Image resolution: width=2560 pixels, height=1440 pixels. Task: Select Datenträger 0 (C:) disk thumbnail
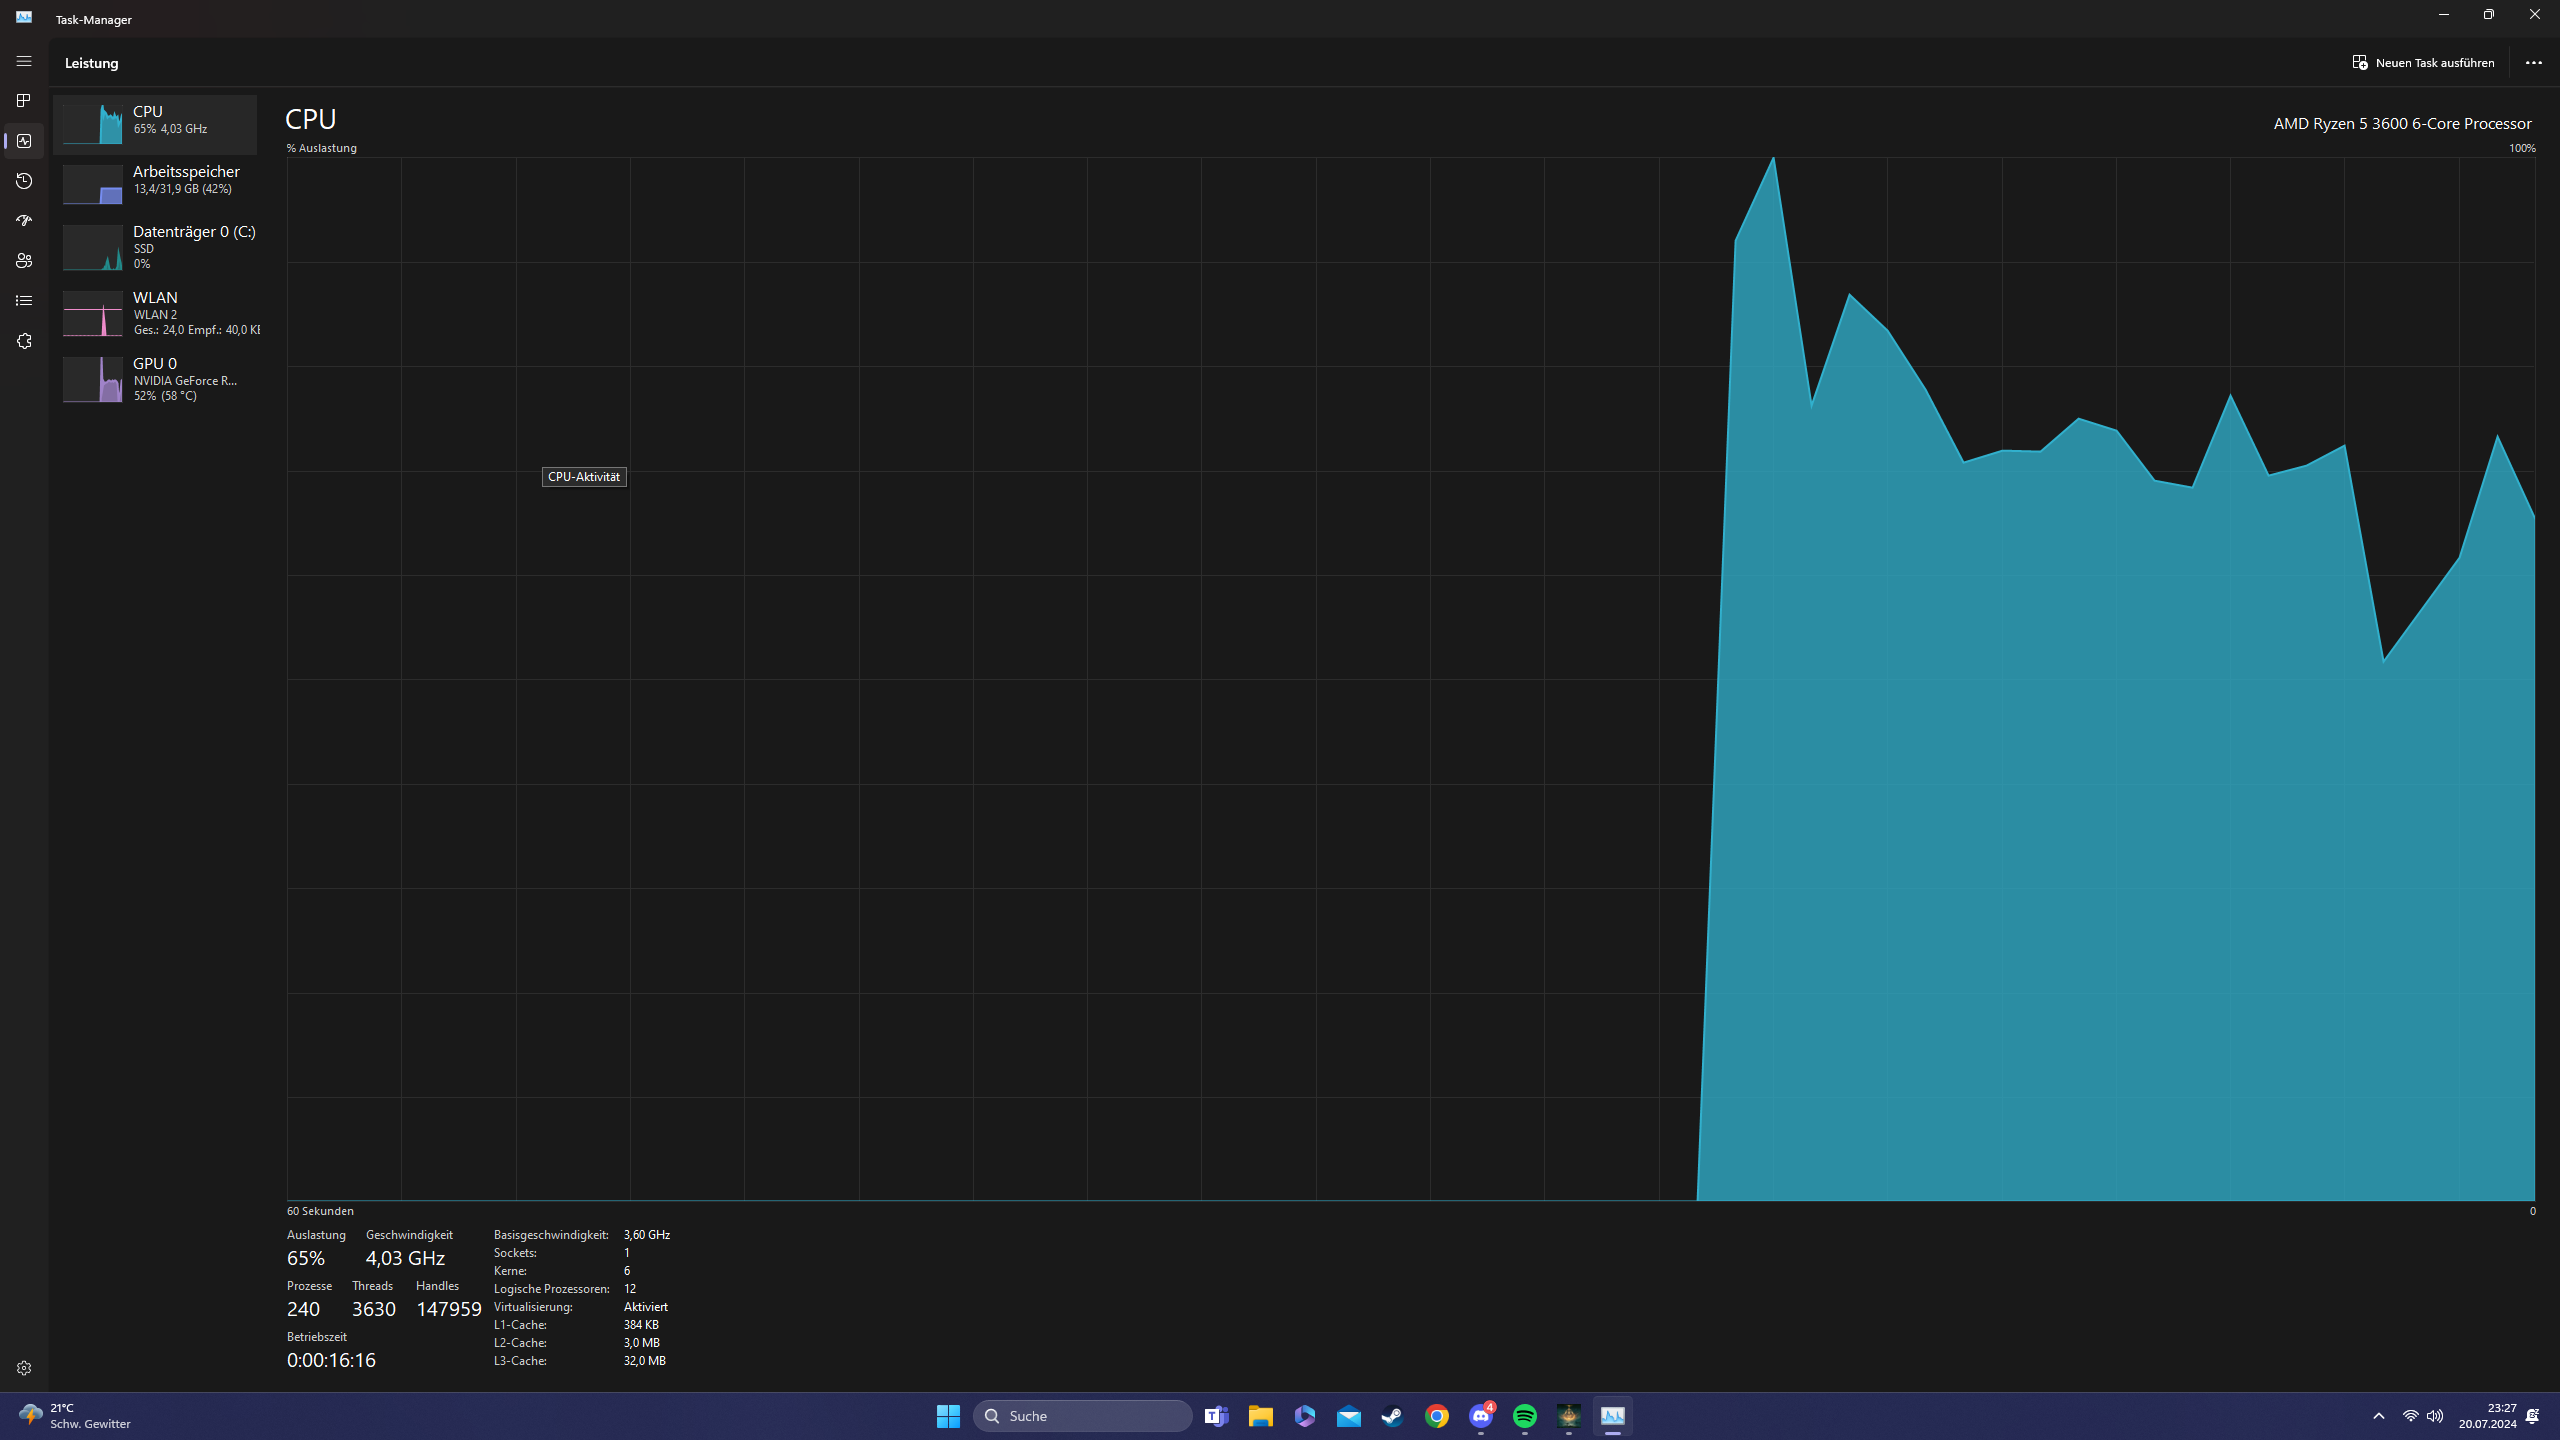[93, 247]
